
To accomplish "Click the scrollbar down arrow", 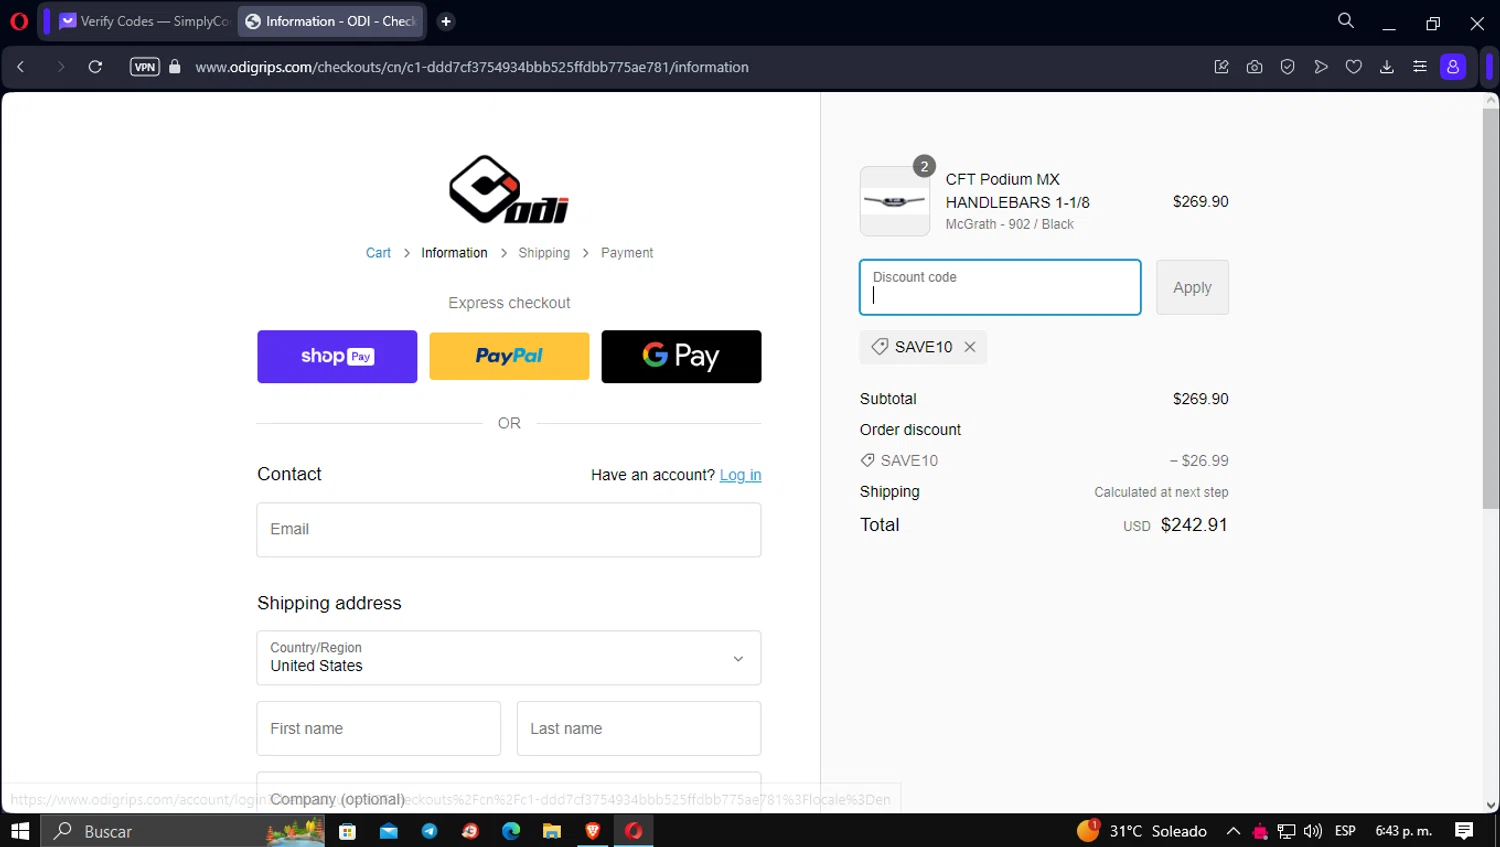I will [1491, 805].
